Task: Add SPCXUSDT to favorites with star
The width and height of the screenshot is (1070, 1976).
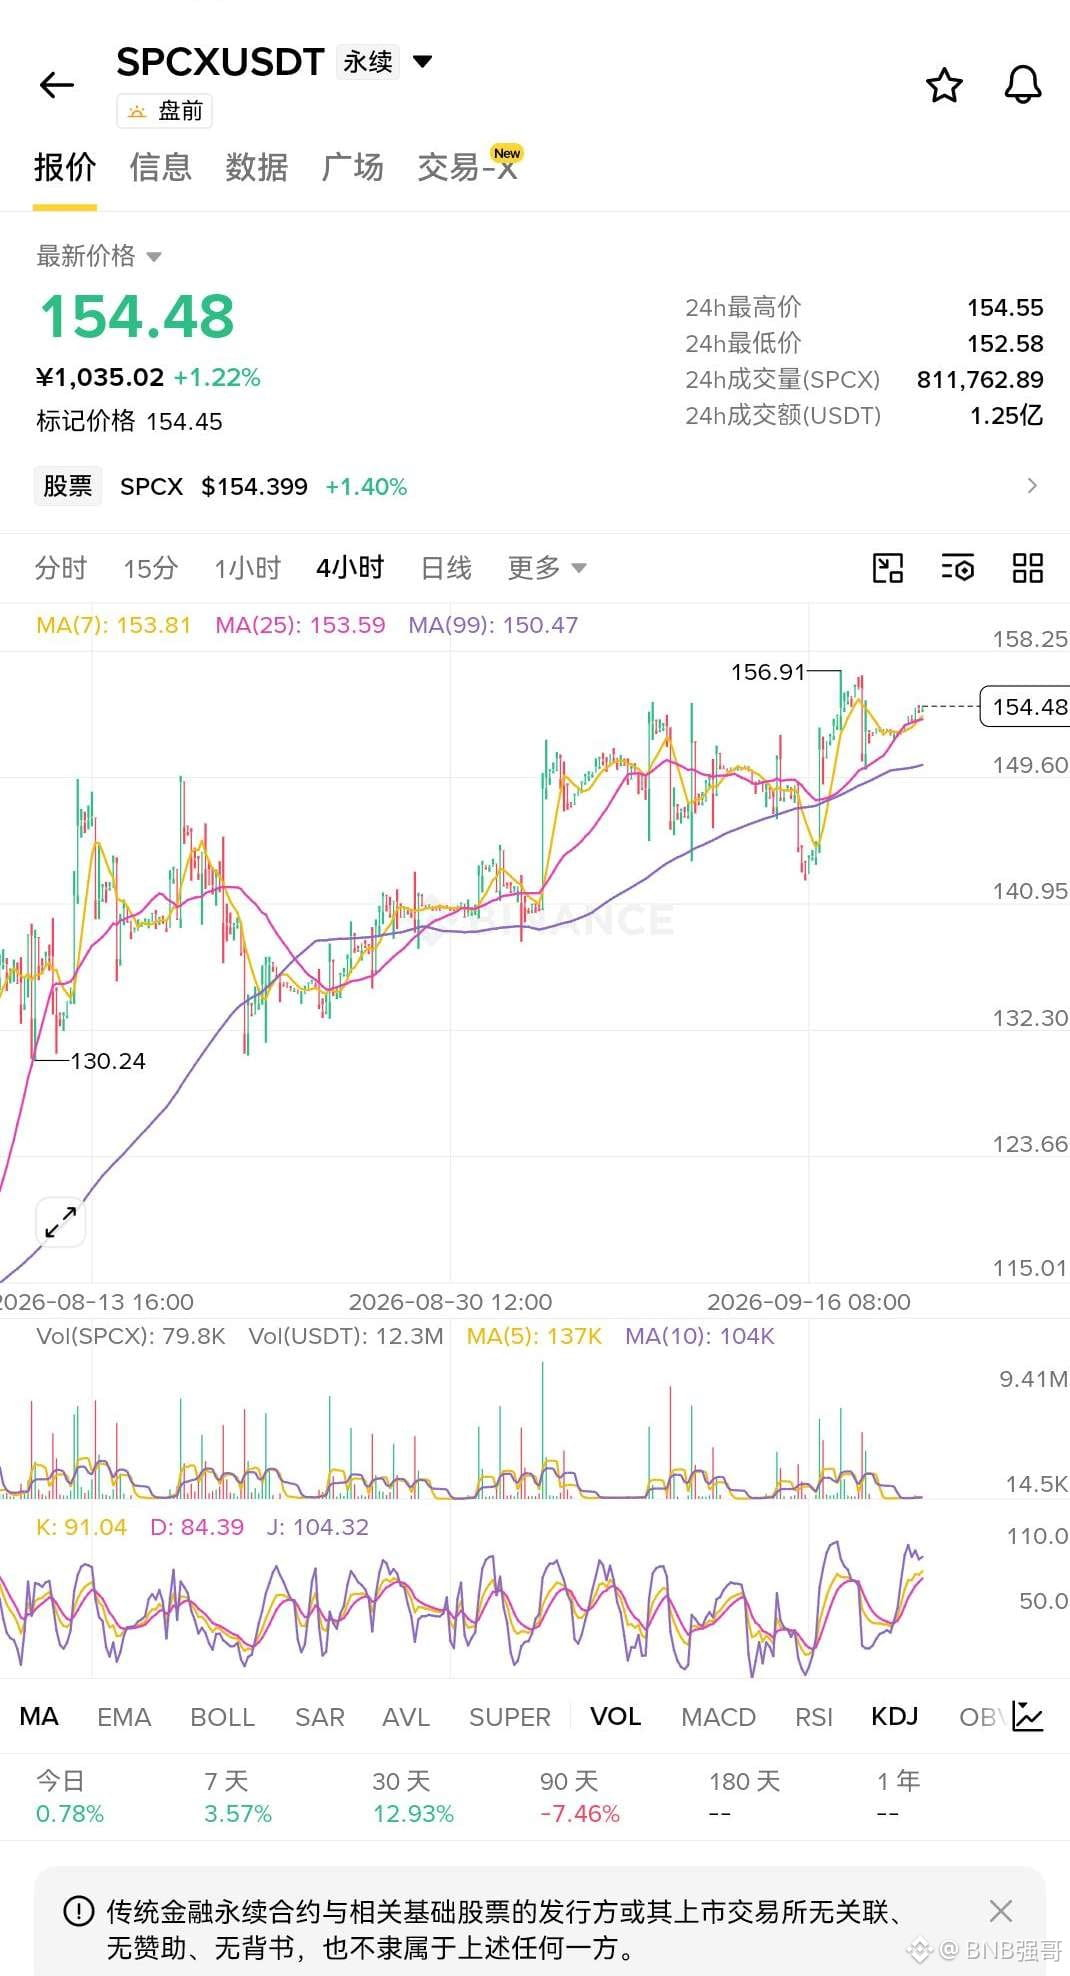Action: 944,86
